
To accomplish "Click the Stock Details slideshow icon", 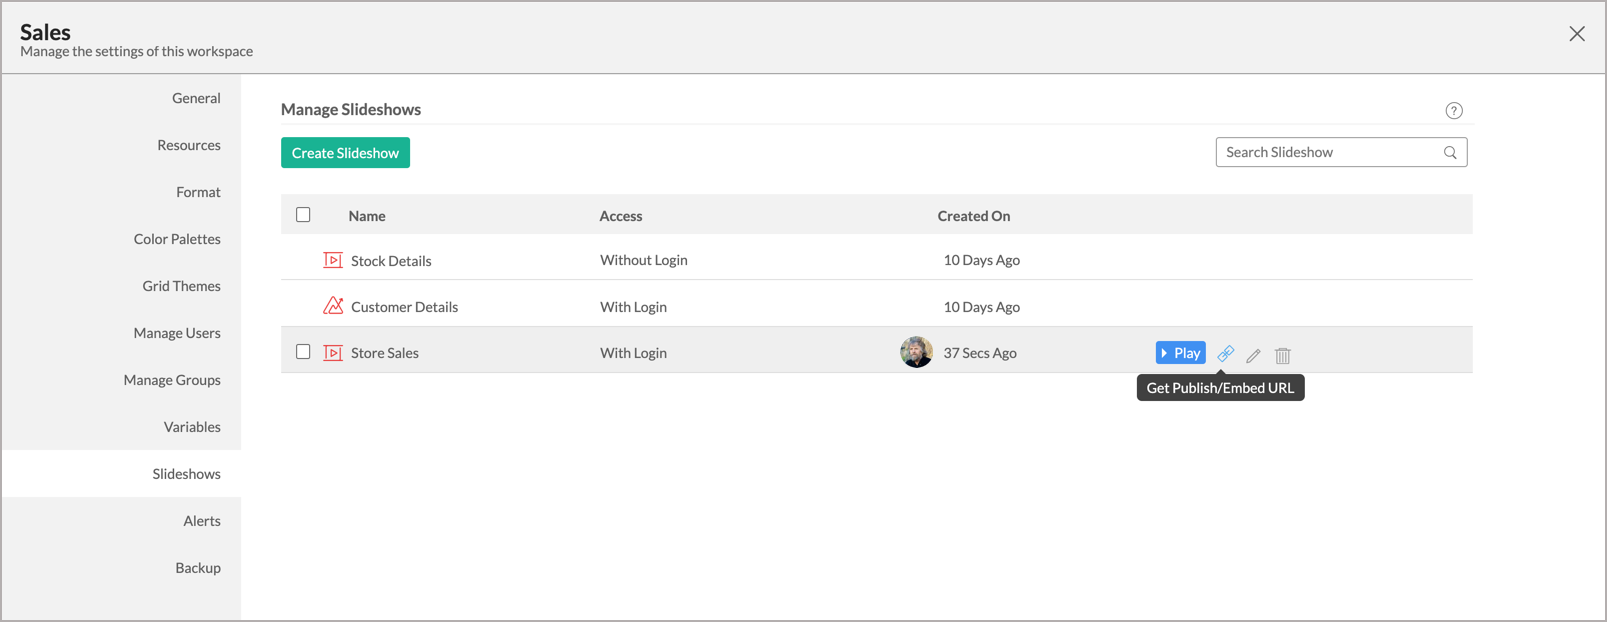I will click(333, 260).
